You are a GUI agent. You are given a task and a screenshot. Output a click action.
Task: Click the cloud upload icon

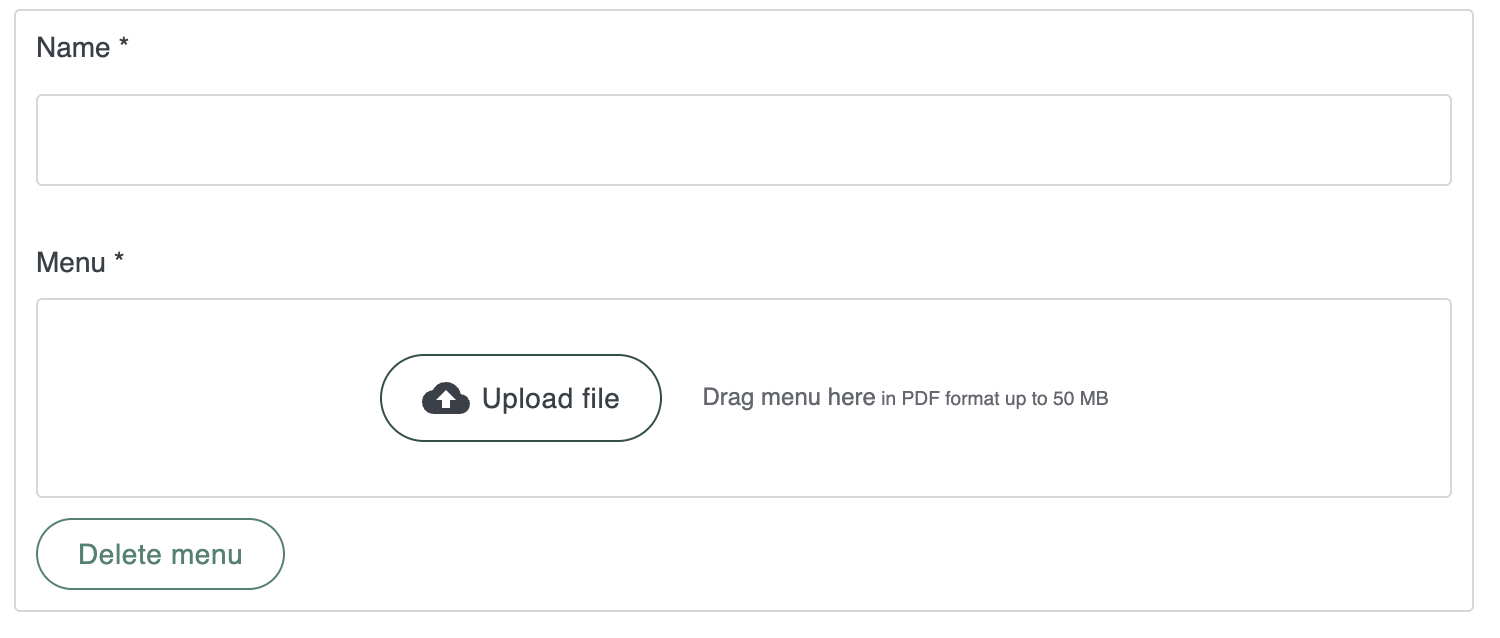pyautogui.click(x=446, y=399)
